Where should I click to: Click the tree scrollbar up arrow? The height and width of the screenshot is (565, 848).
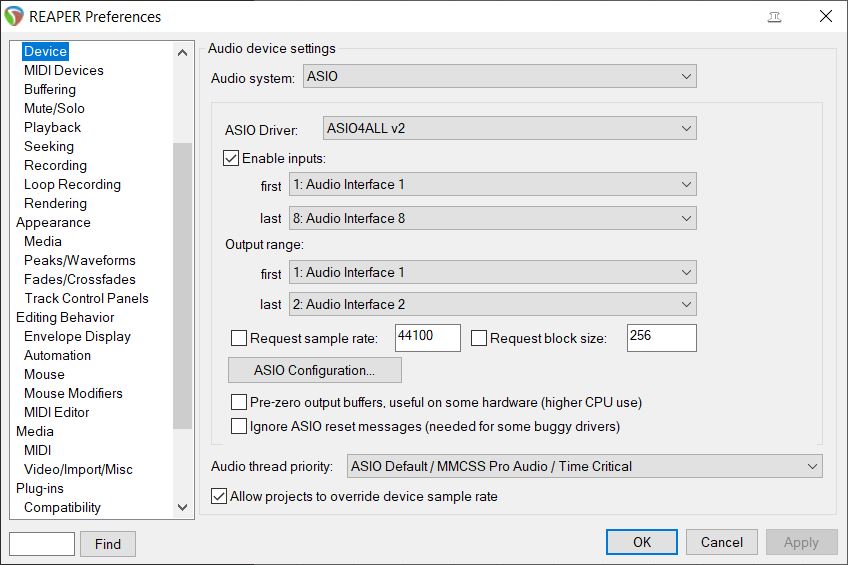(x=183, y=52)
